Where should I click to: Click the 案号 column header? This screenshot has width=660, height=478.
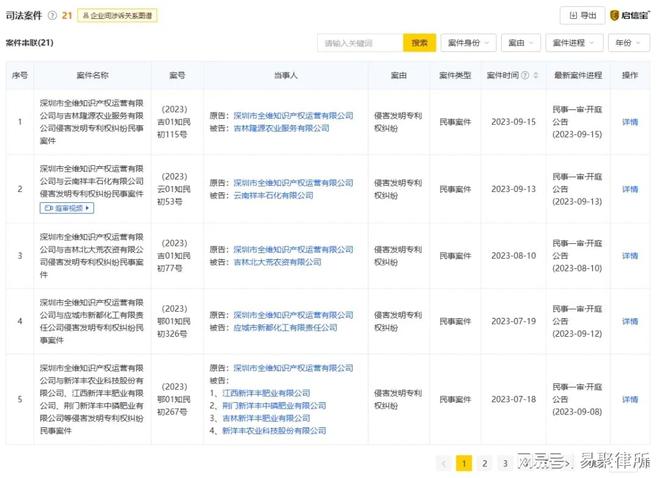[177, 75]
